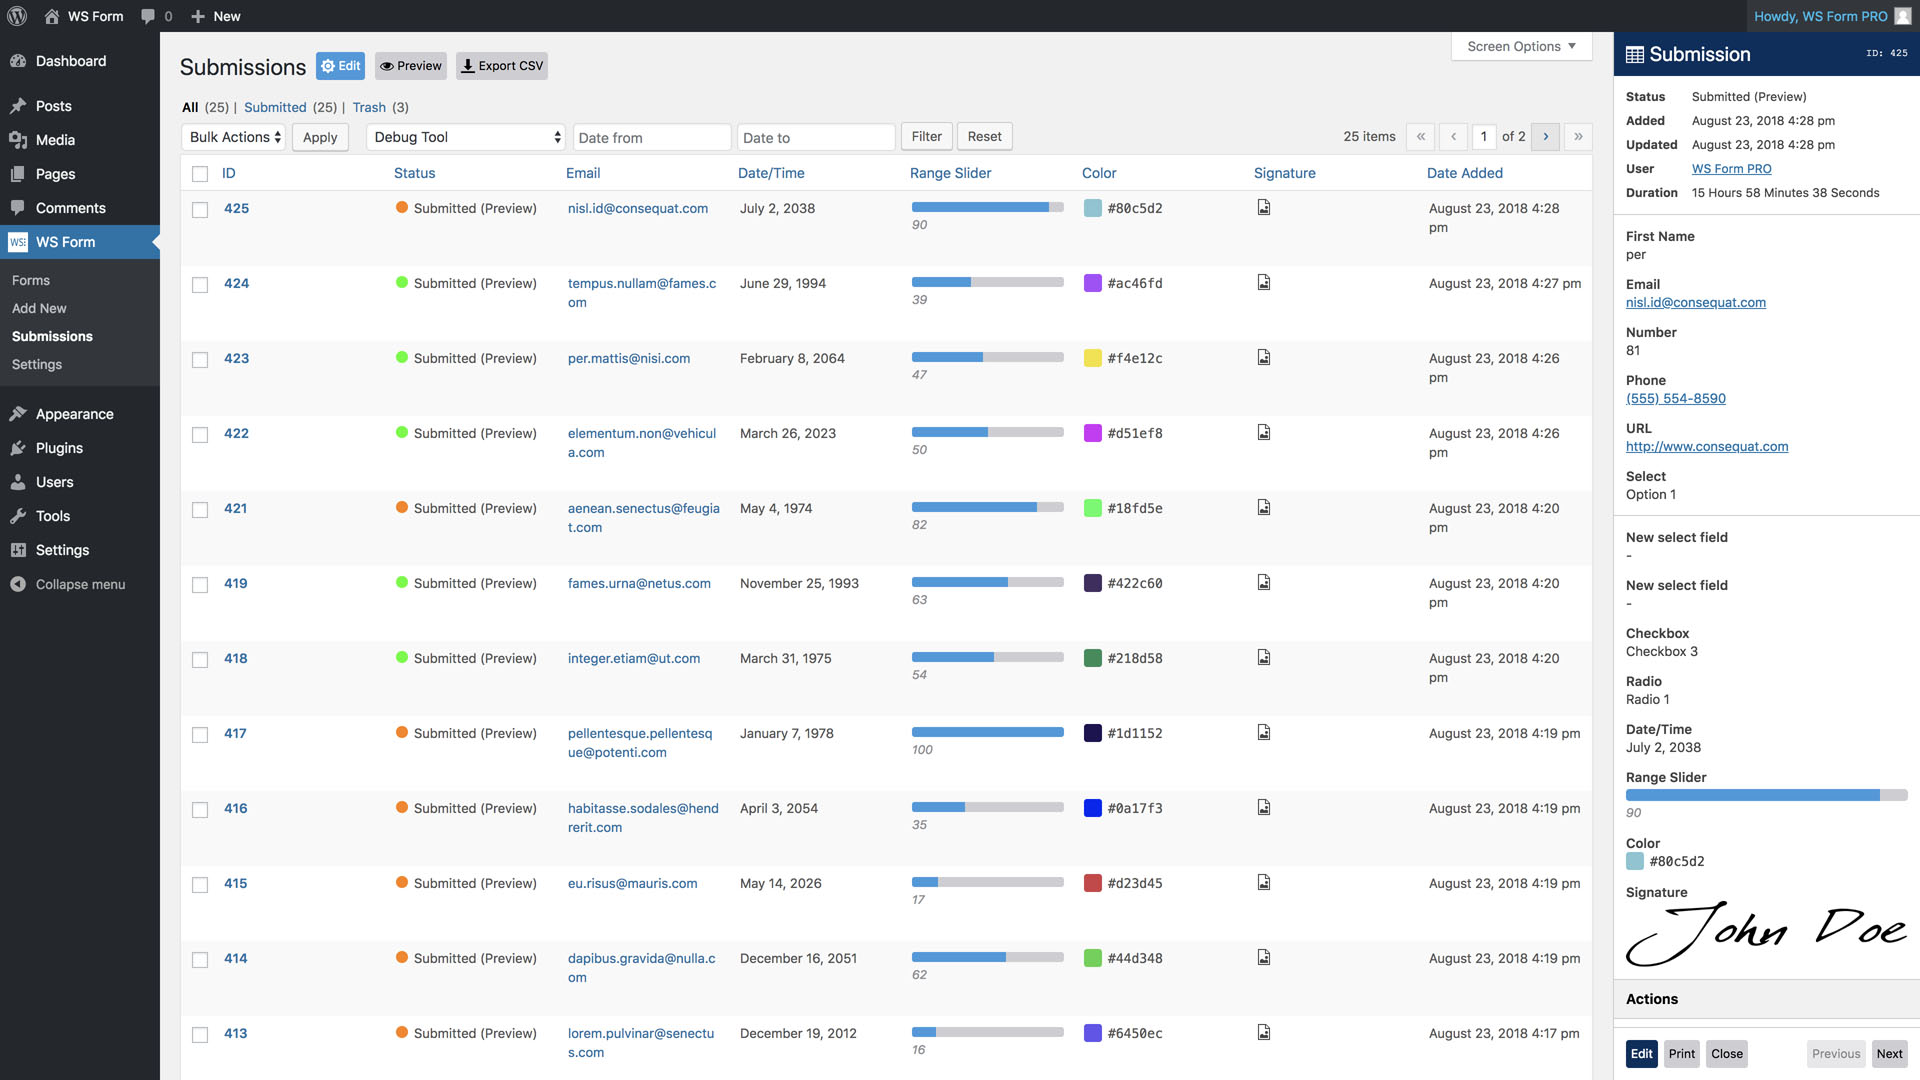Click the WordPress logo in admin bar
The height and width of the screenshot is (1080, 1920).
[x=17, y=16]
